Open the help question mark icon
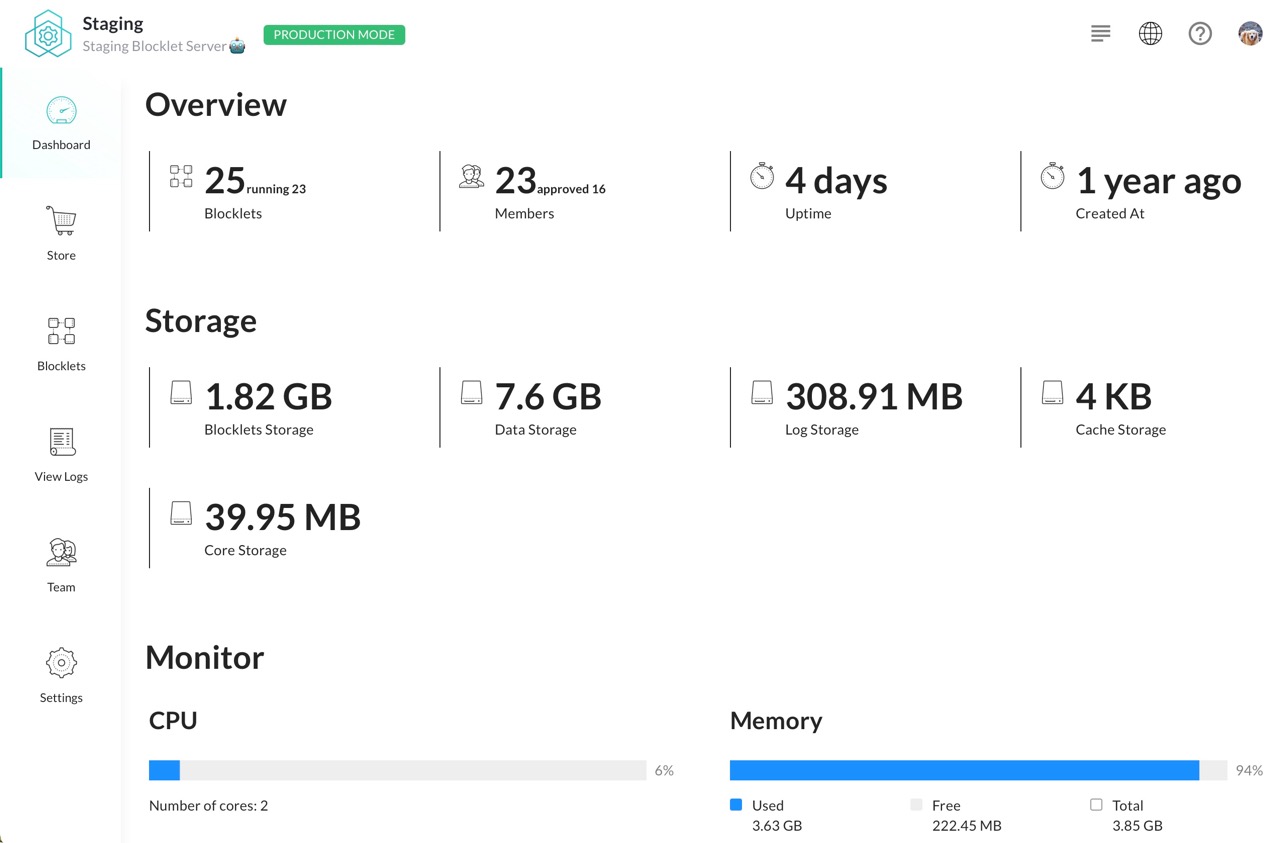 [1200, 34]
